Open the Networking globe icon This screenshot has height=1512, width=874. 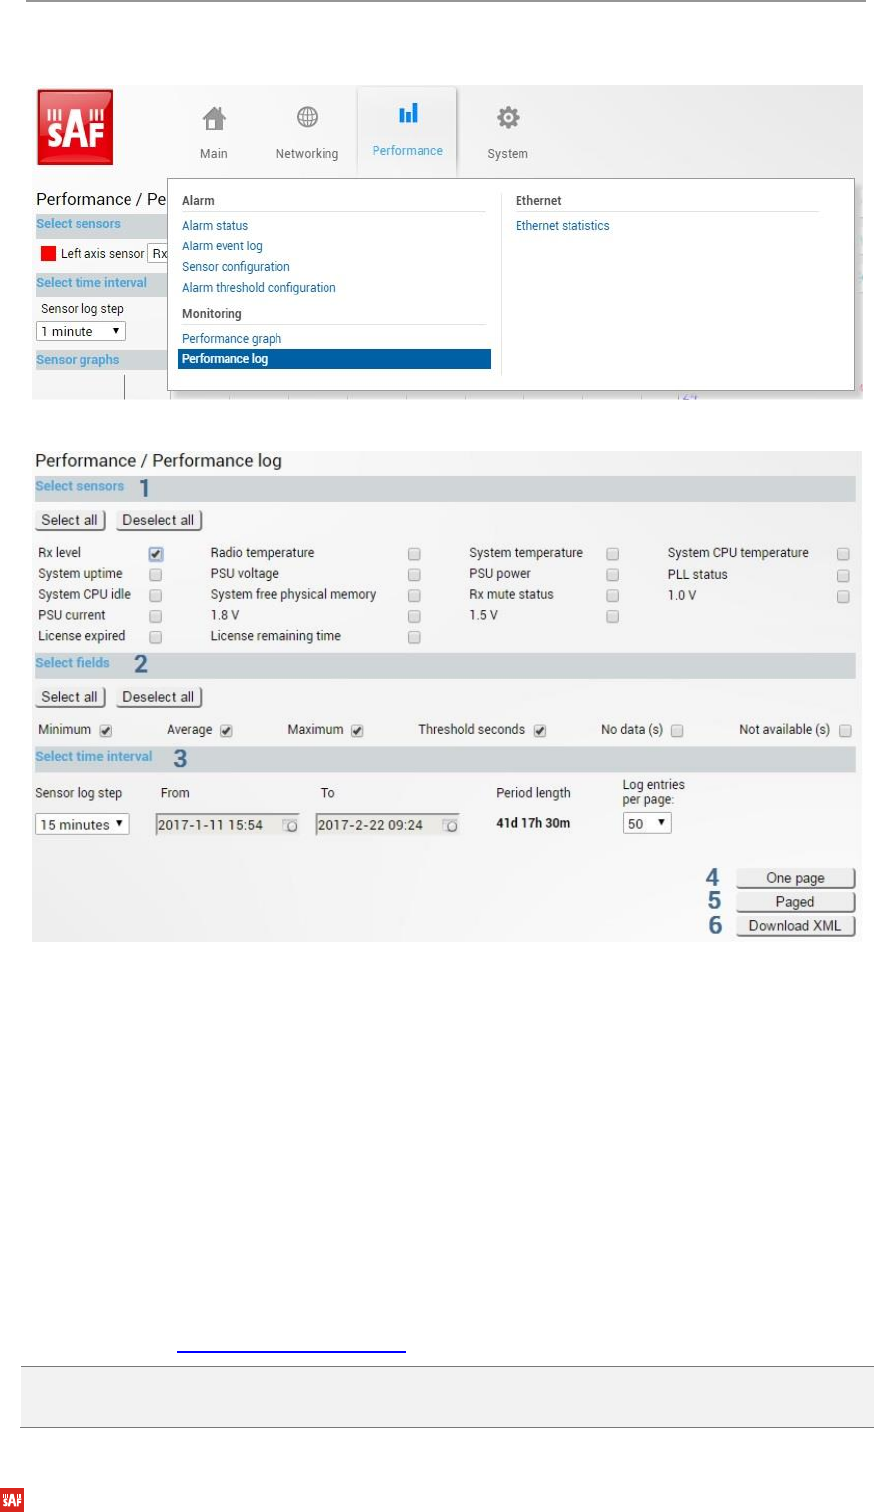click(x=307, y=118)
